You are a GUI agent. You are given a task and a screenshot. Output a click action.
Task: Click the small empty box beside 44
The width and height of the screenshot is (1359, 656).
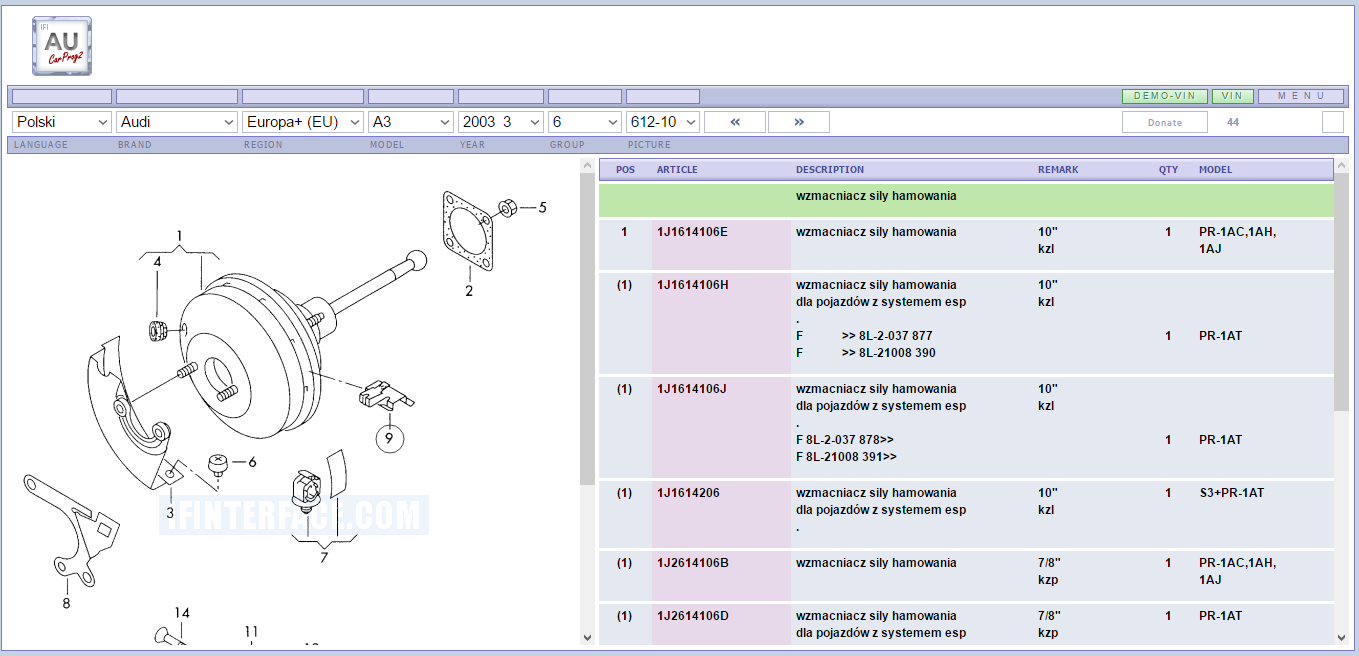1333,122
